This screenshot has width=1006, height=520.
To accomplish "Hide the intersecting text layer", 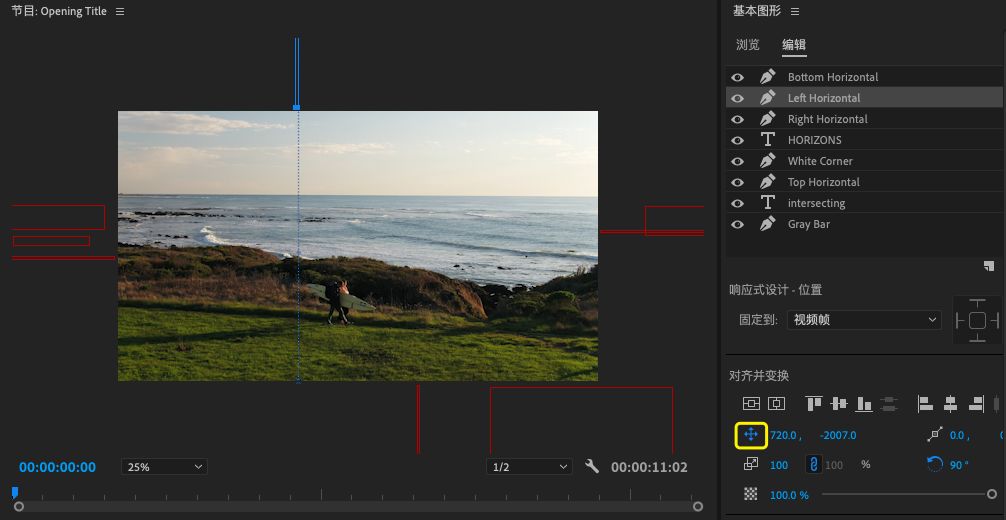I will [738, 203].
